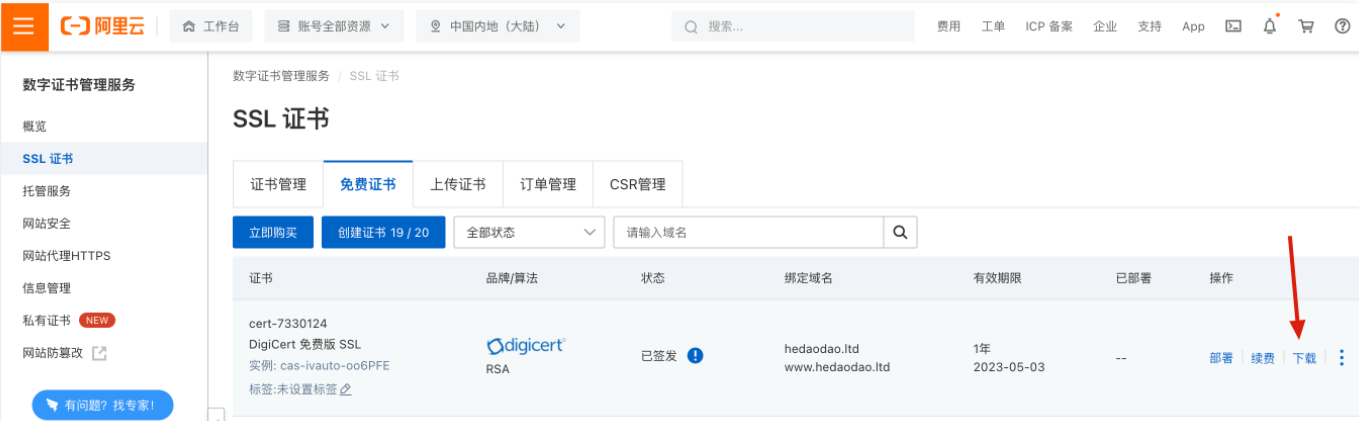1359x421 pixels.
Task: Open App in the top menu
Action: coord(1193,27)
